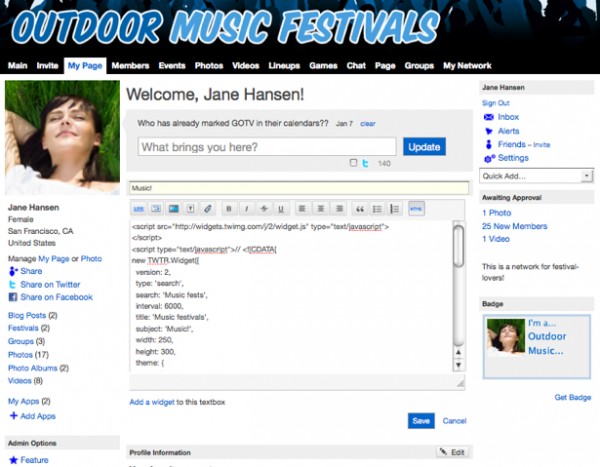Click the Add a widget link
600x467 pixels.
point(152,402)
